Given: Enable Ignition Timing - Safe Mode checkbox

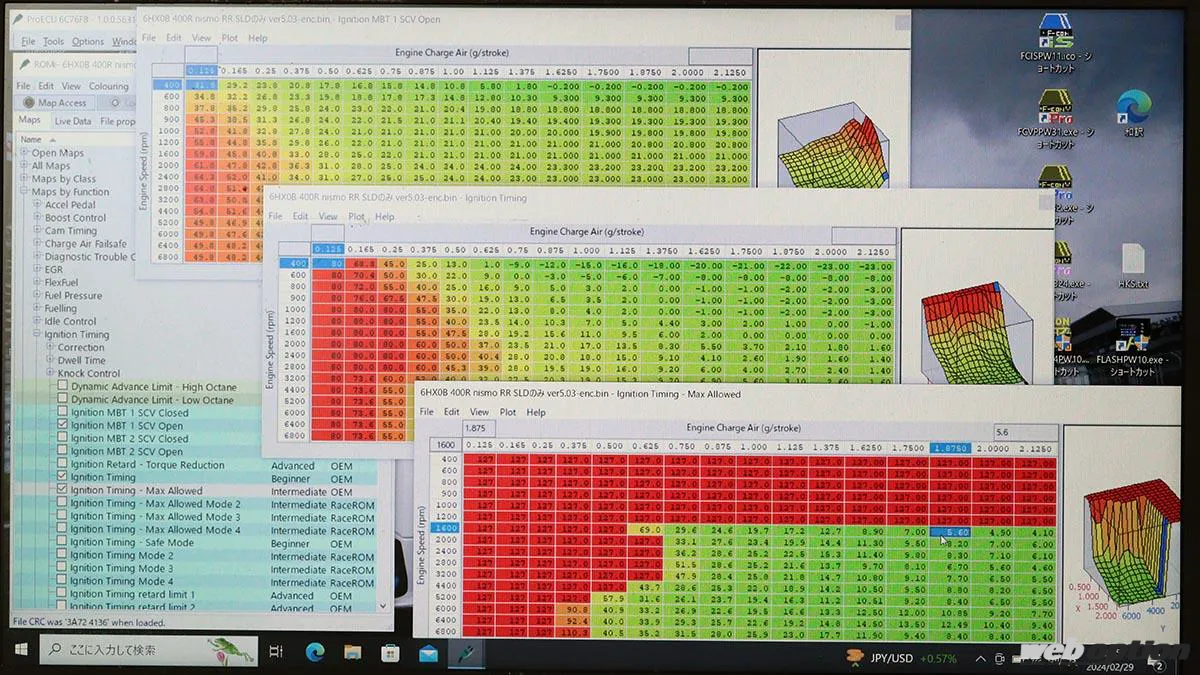Looking at the screenshot, I should 62,543.
